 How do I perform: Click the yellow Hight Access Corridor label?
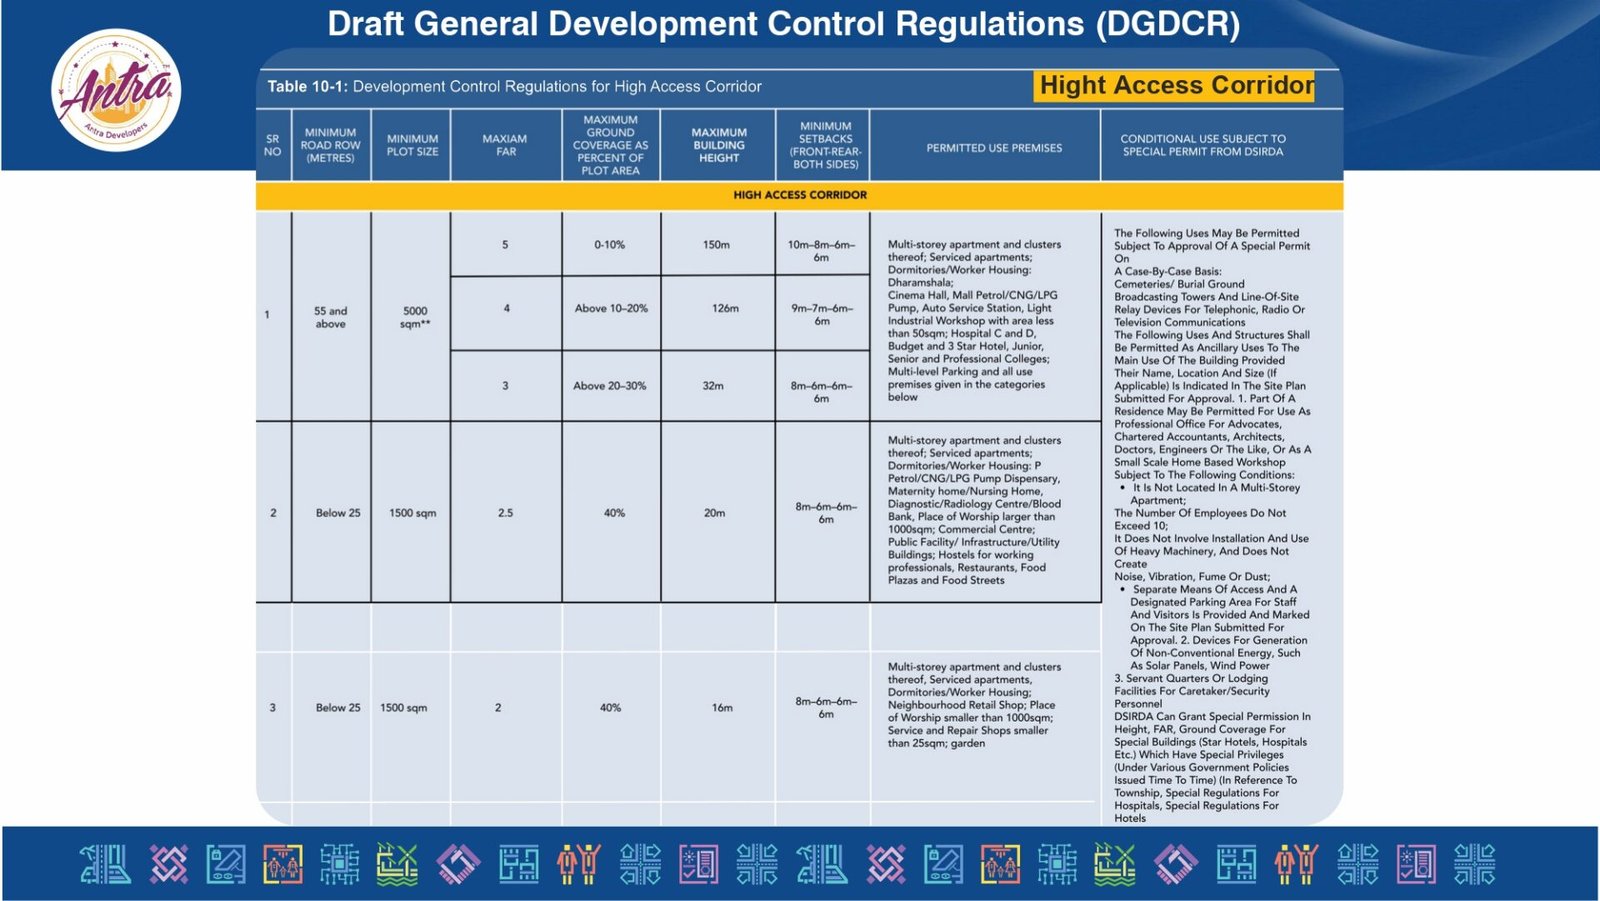click(1176, 86)
